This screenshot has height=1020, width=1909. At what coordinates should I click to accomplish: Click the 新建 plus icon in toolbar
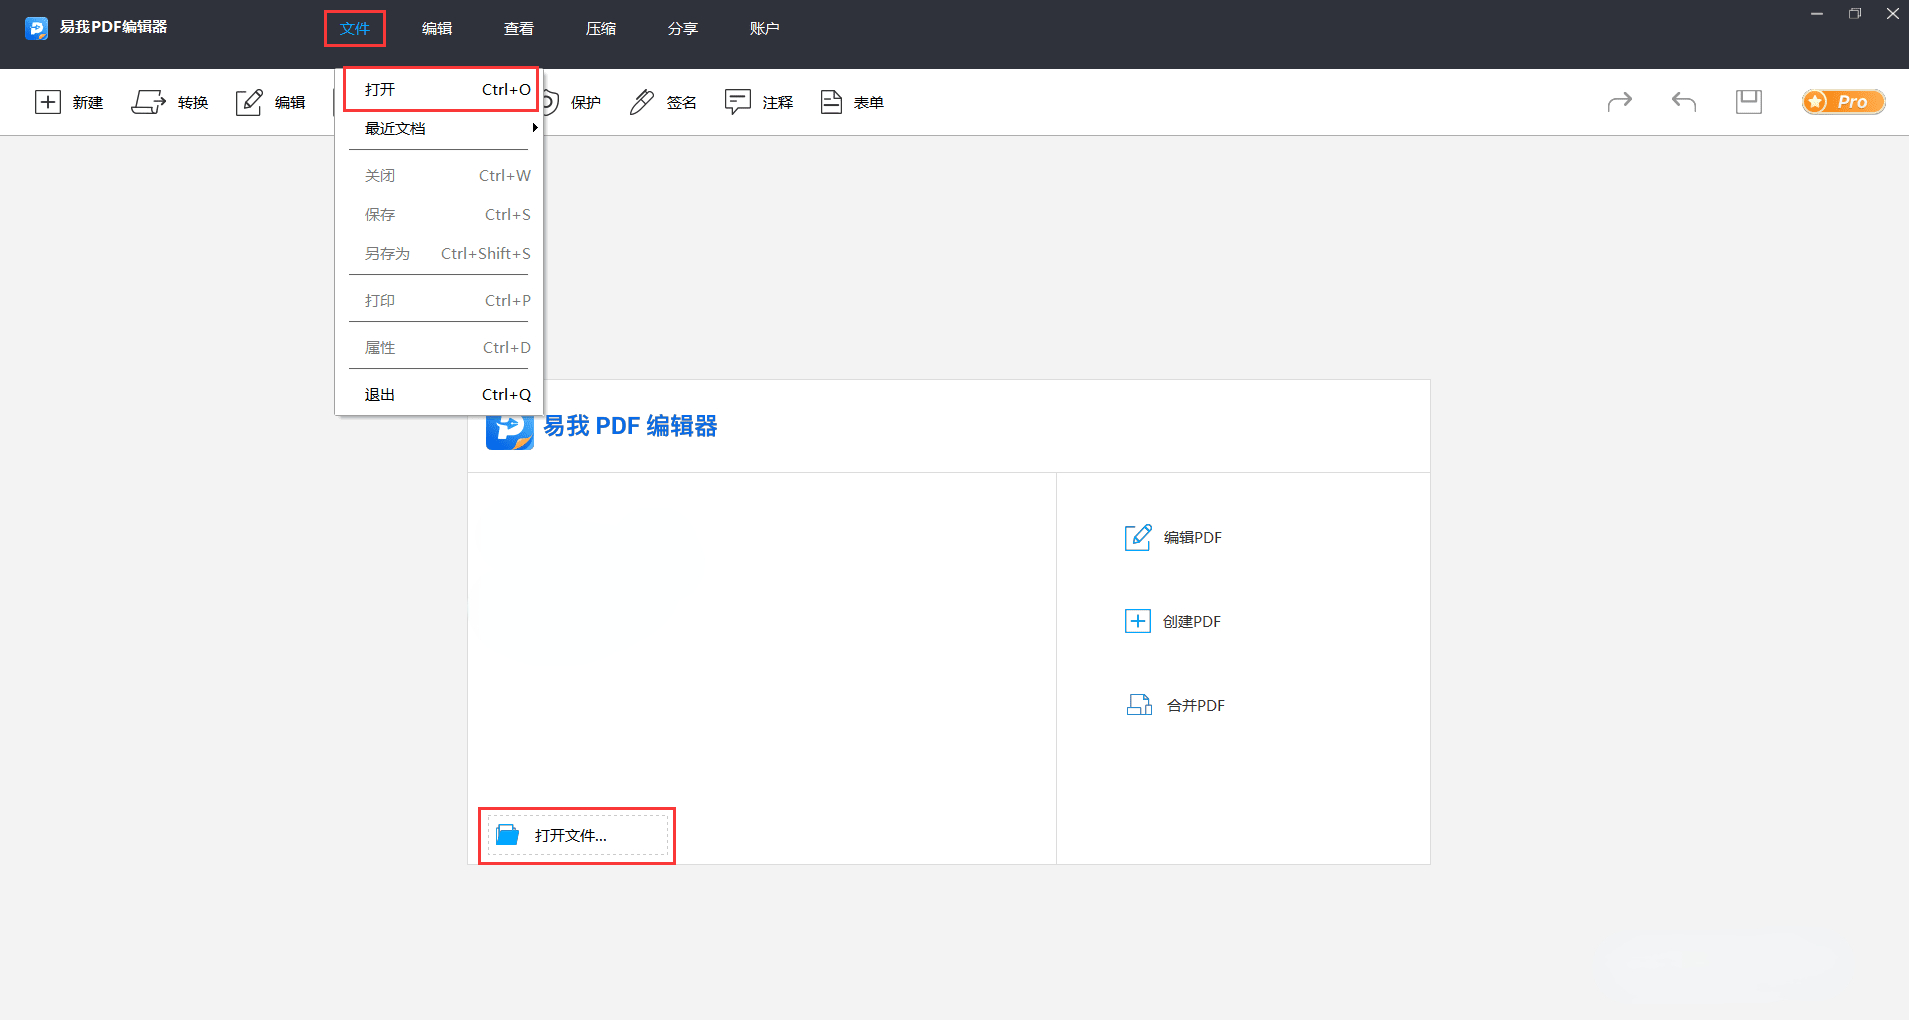tap(48, 102)
